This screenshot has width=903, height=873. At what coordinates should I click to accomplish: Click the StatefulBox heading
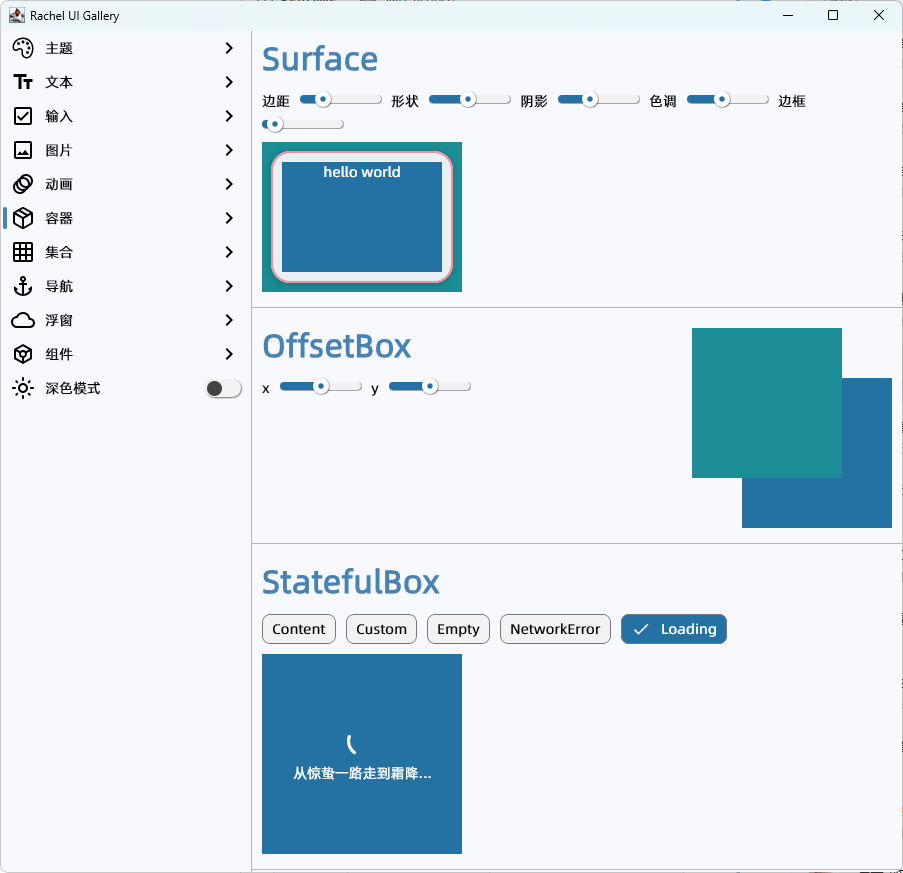[351, 582]
